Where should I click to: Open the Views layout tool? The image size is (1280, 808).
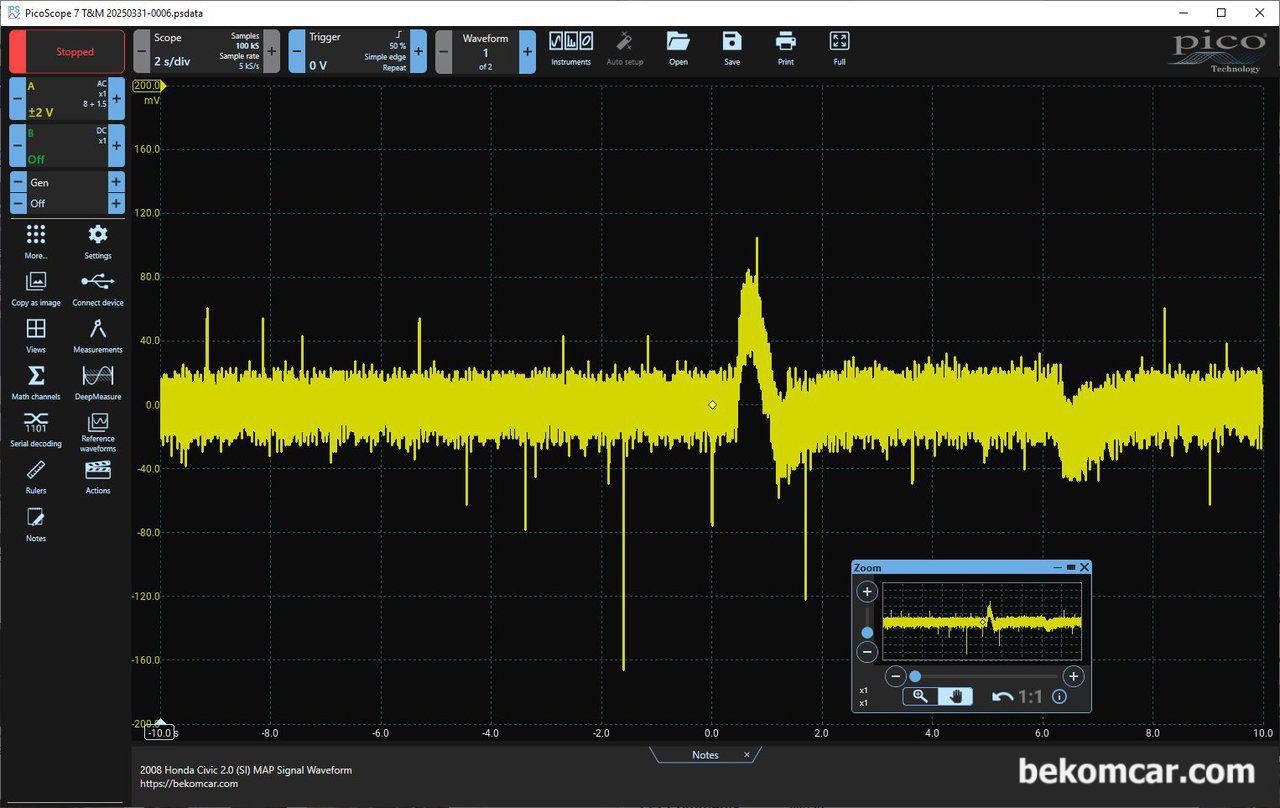point(36,335)
